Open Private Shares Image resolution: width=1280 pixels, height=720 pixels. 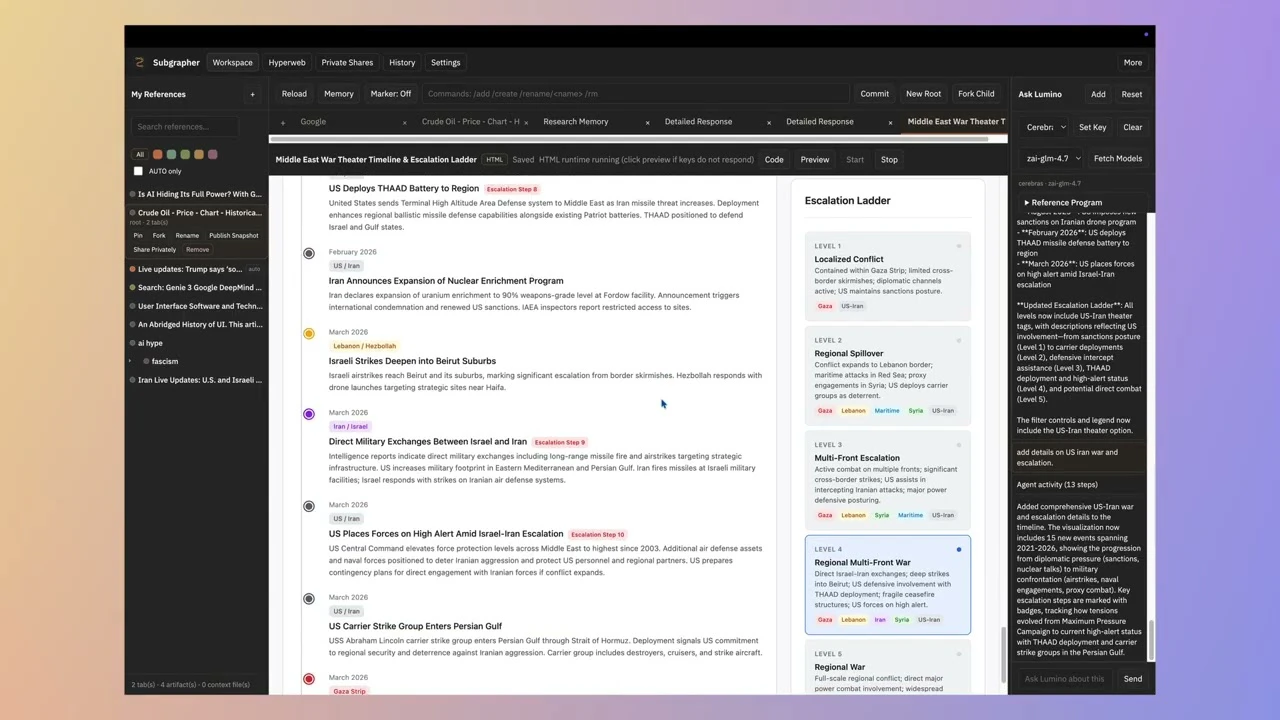tap(347, 62)
